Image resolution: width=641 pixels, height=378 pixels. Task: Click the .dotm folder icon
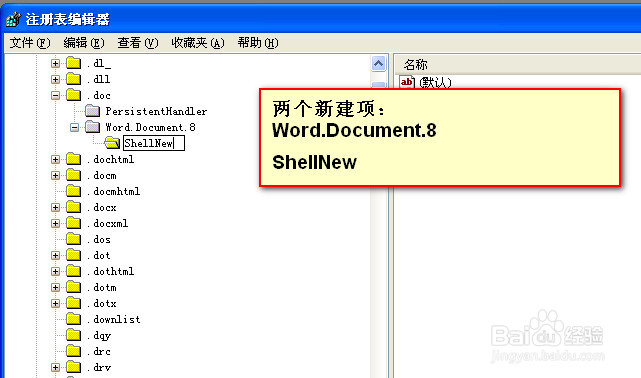pyautogui.click(x=74, y=287)
